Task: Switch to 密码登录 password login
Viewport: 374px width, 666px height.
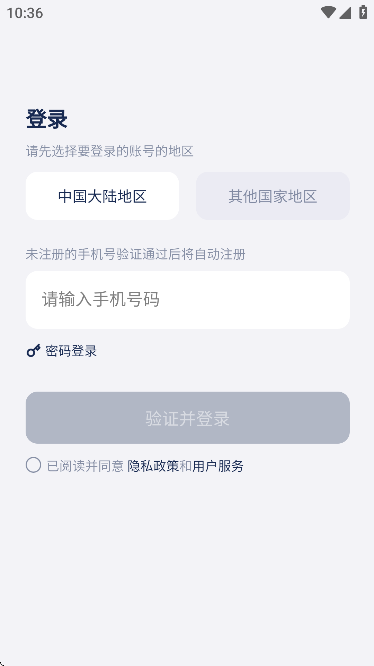Action: click(71, 351)
